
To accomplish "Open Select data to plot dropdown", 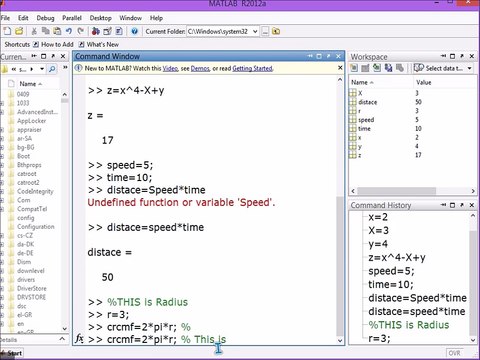I will pos(470,68).
